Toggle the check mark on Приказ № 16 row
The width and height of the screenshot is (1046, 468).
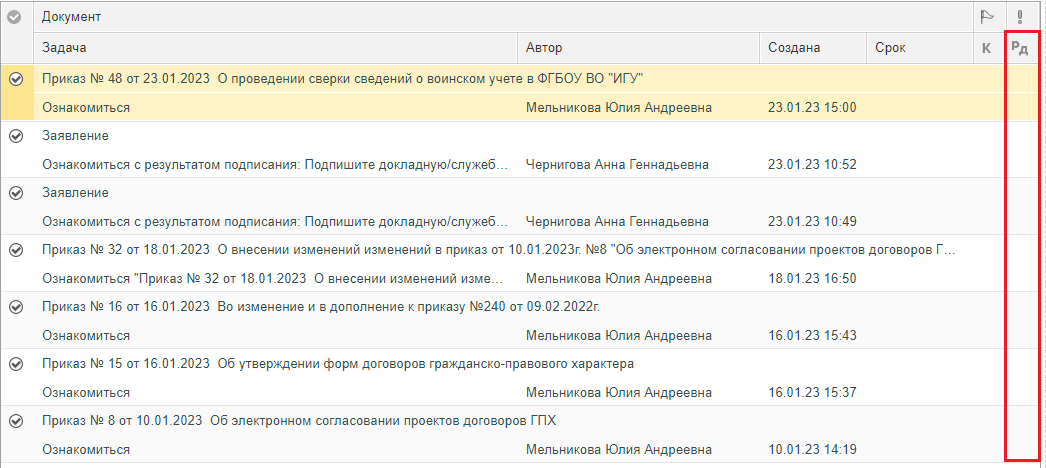coord(16,307)
